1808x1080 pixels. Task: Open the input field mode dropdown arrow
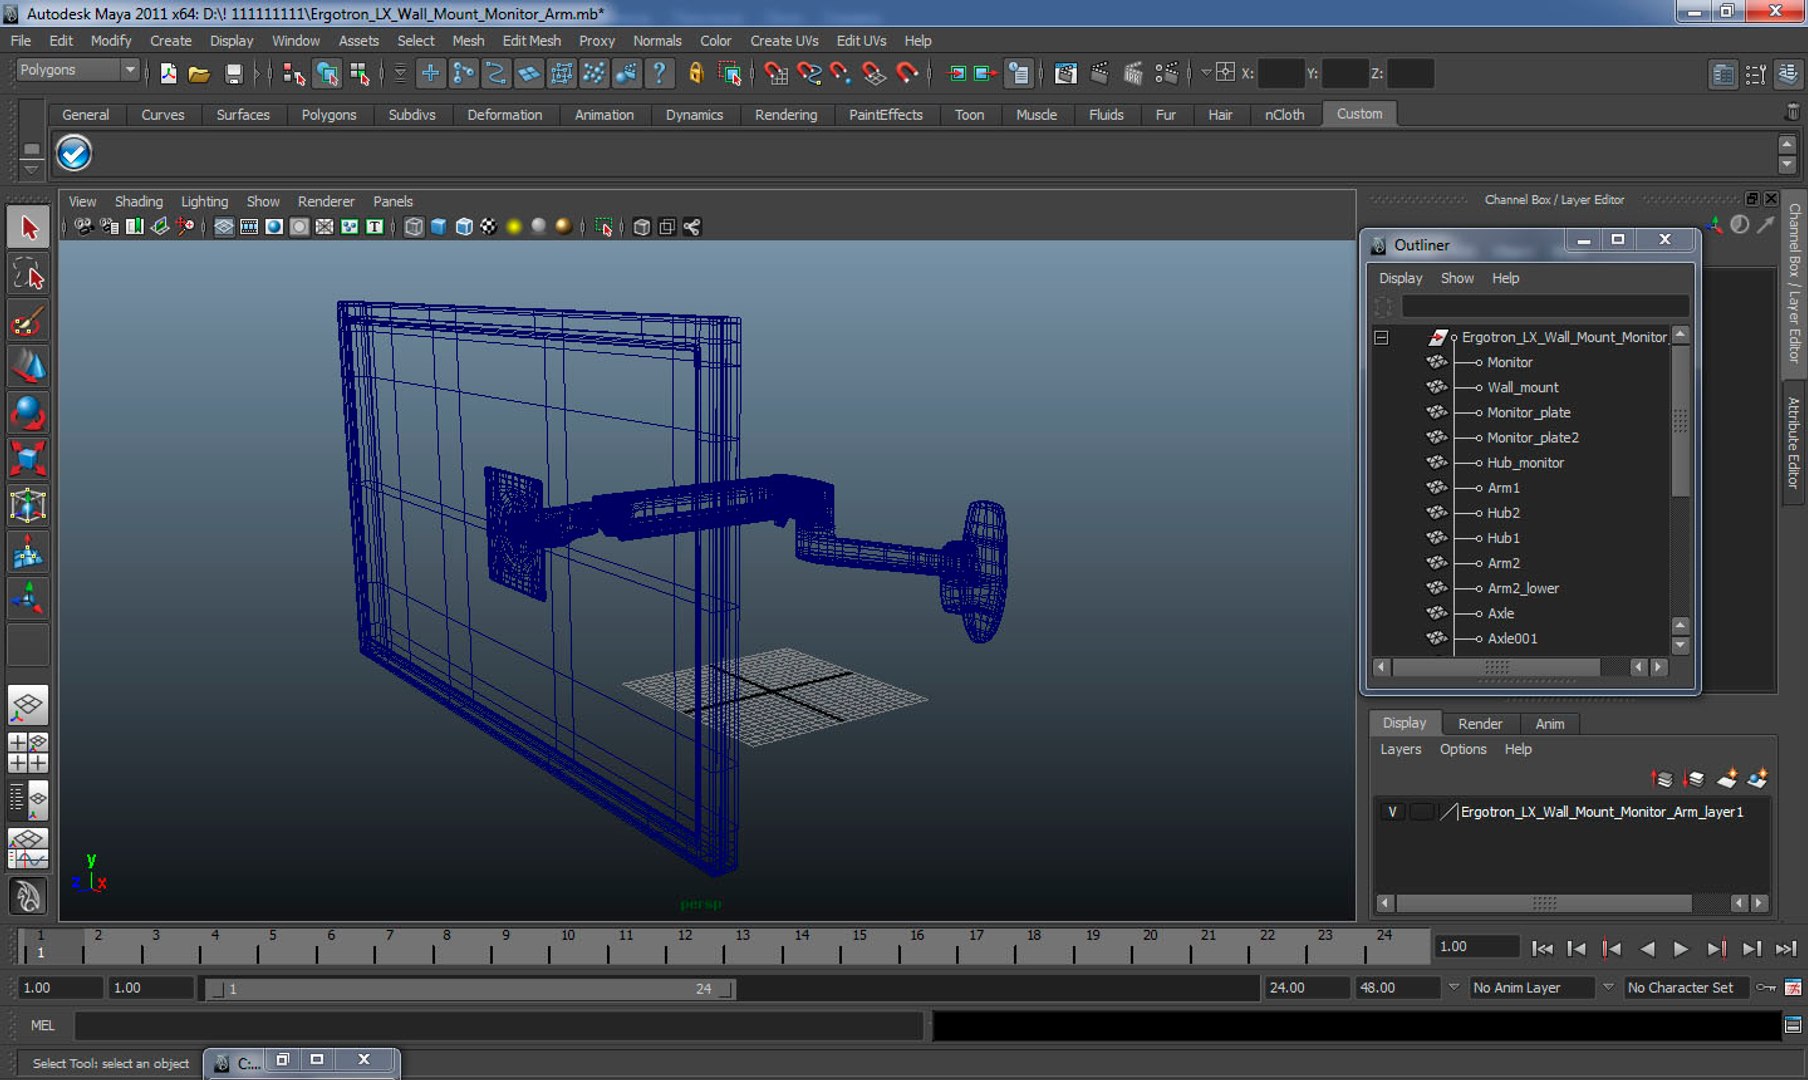click(x=1206, y=72)
